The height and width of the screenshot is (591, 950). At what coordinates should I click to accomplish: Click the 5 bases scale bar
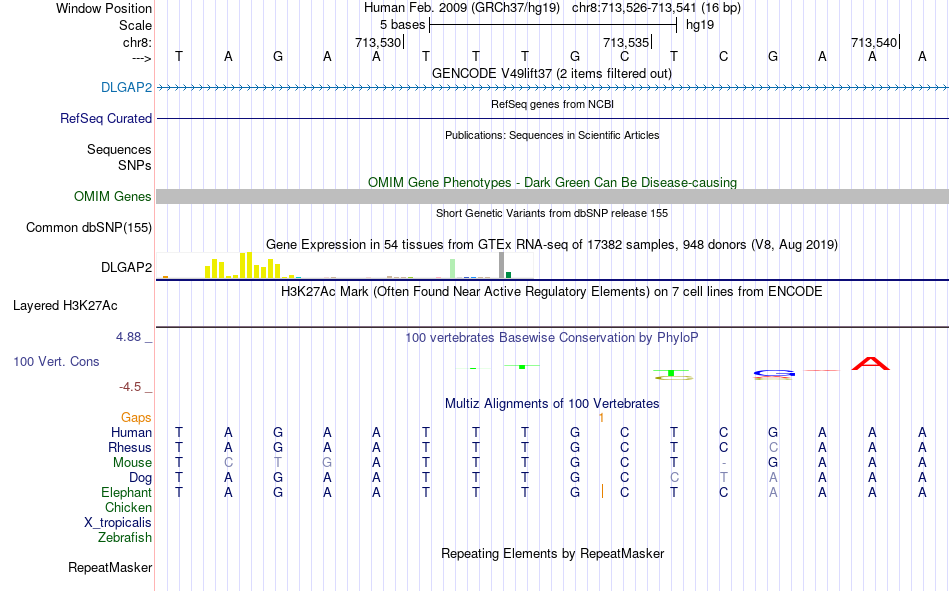[x=553, y=25]
